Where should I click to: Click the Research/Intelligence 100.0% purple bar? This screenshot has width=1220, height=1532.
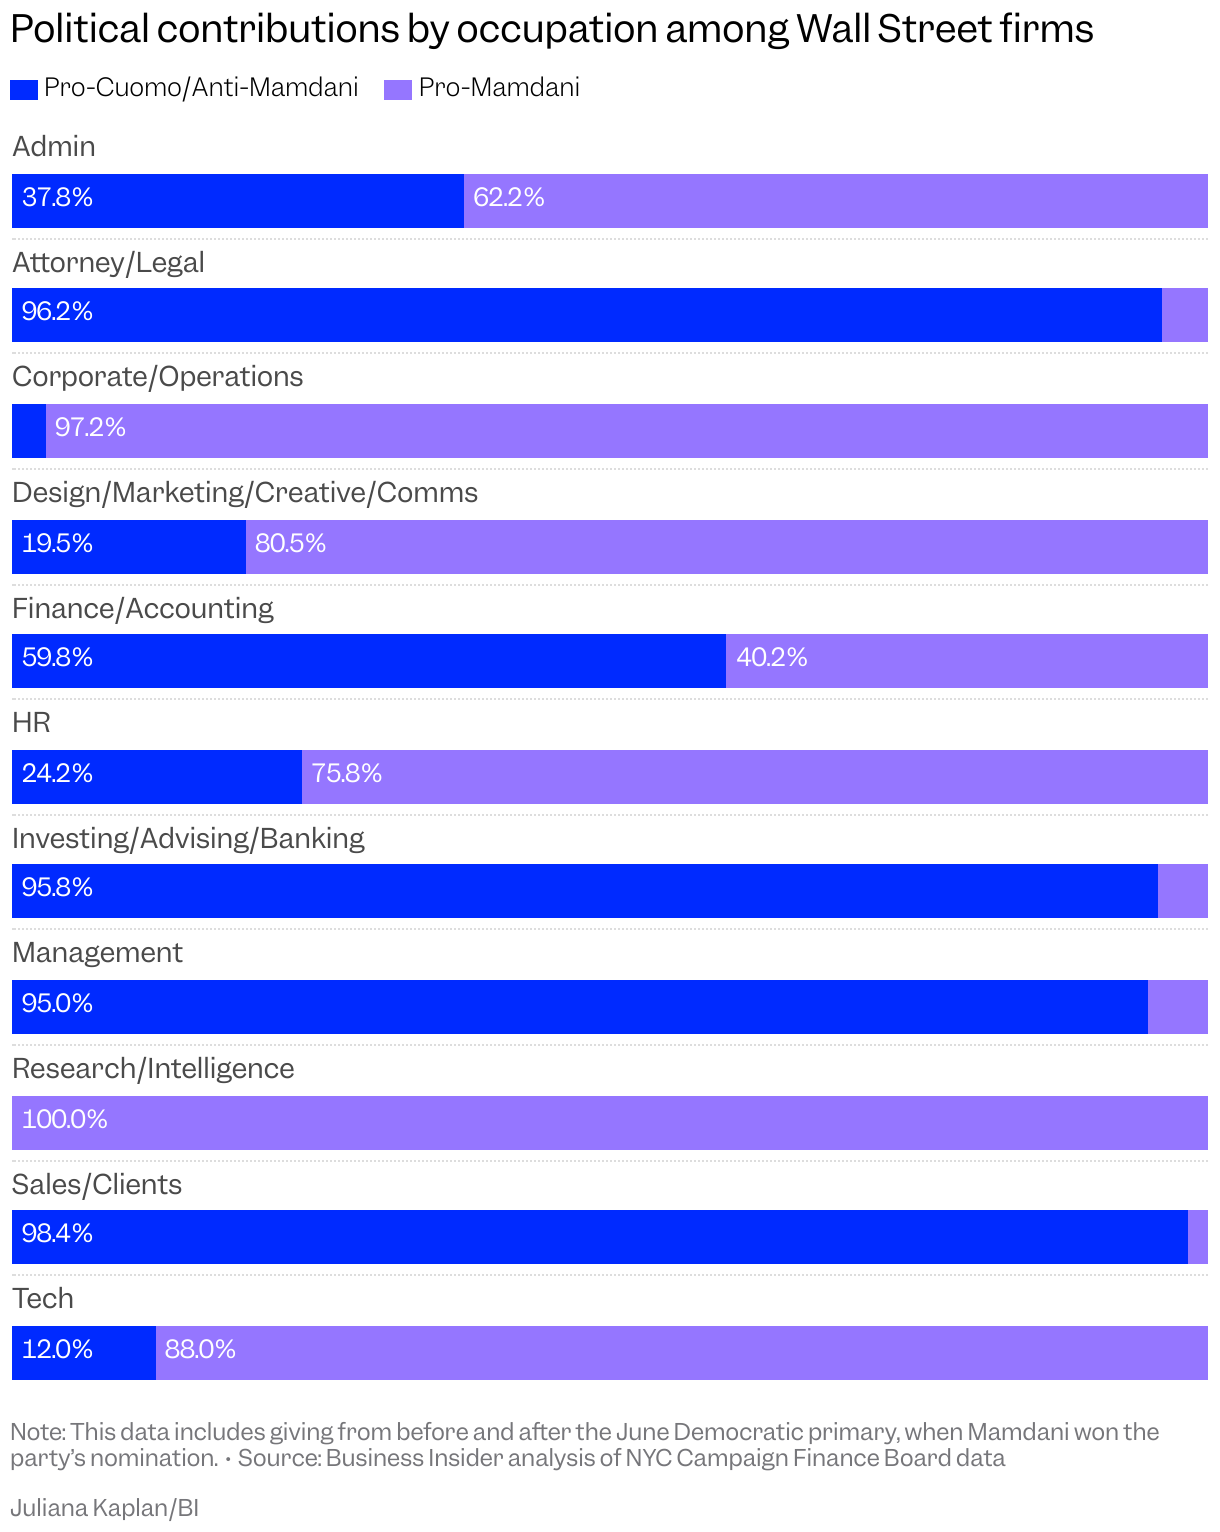[x=610, y=1123]
